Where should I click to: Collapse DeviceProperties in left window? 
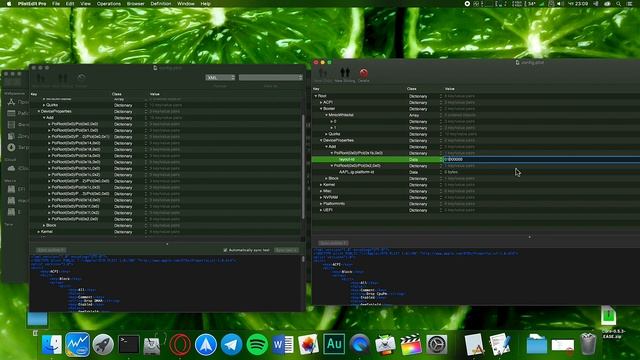[x=39, y=111]
